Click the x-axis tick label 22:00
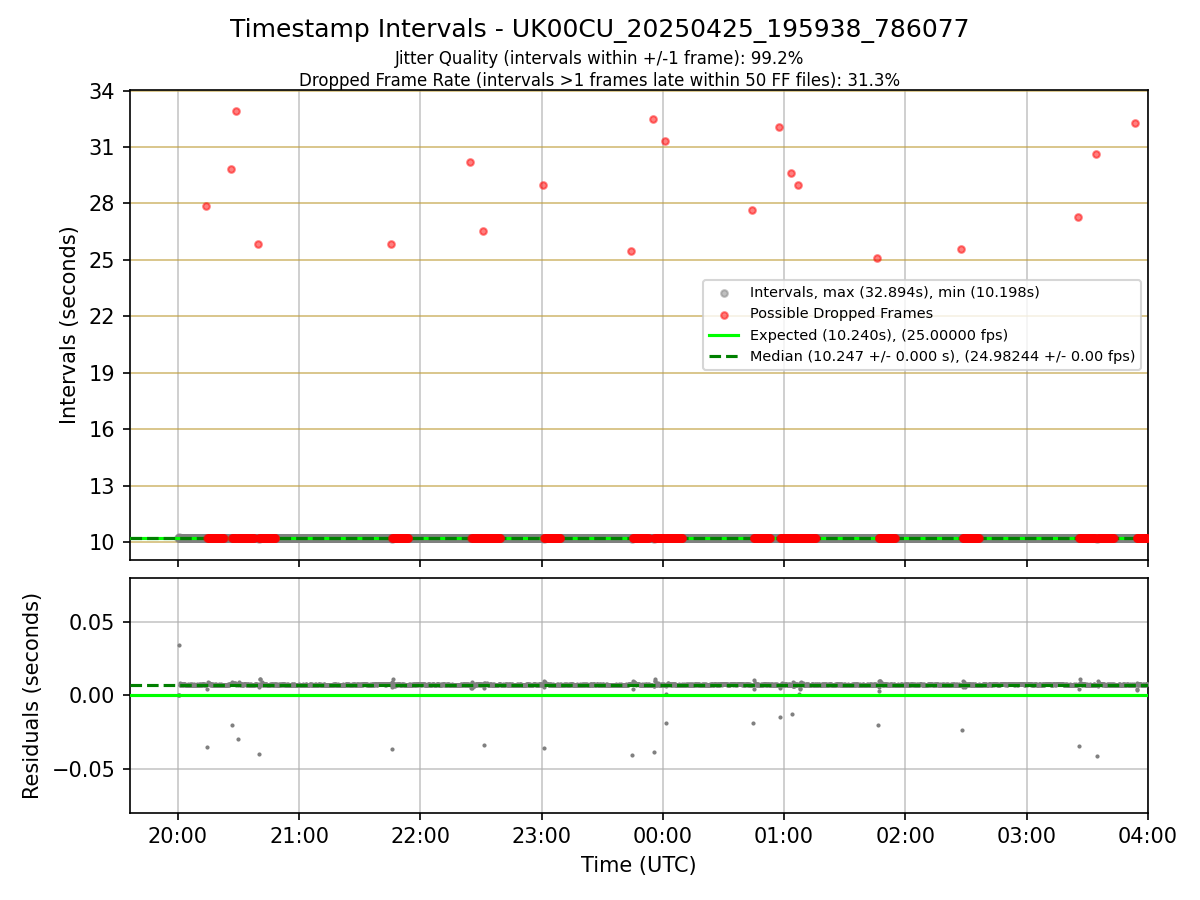 tap(420, 835)
